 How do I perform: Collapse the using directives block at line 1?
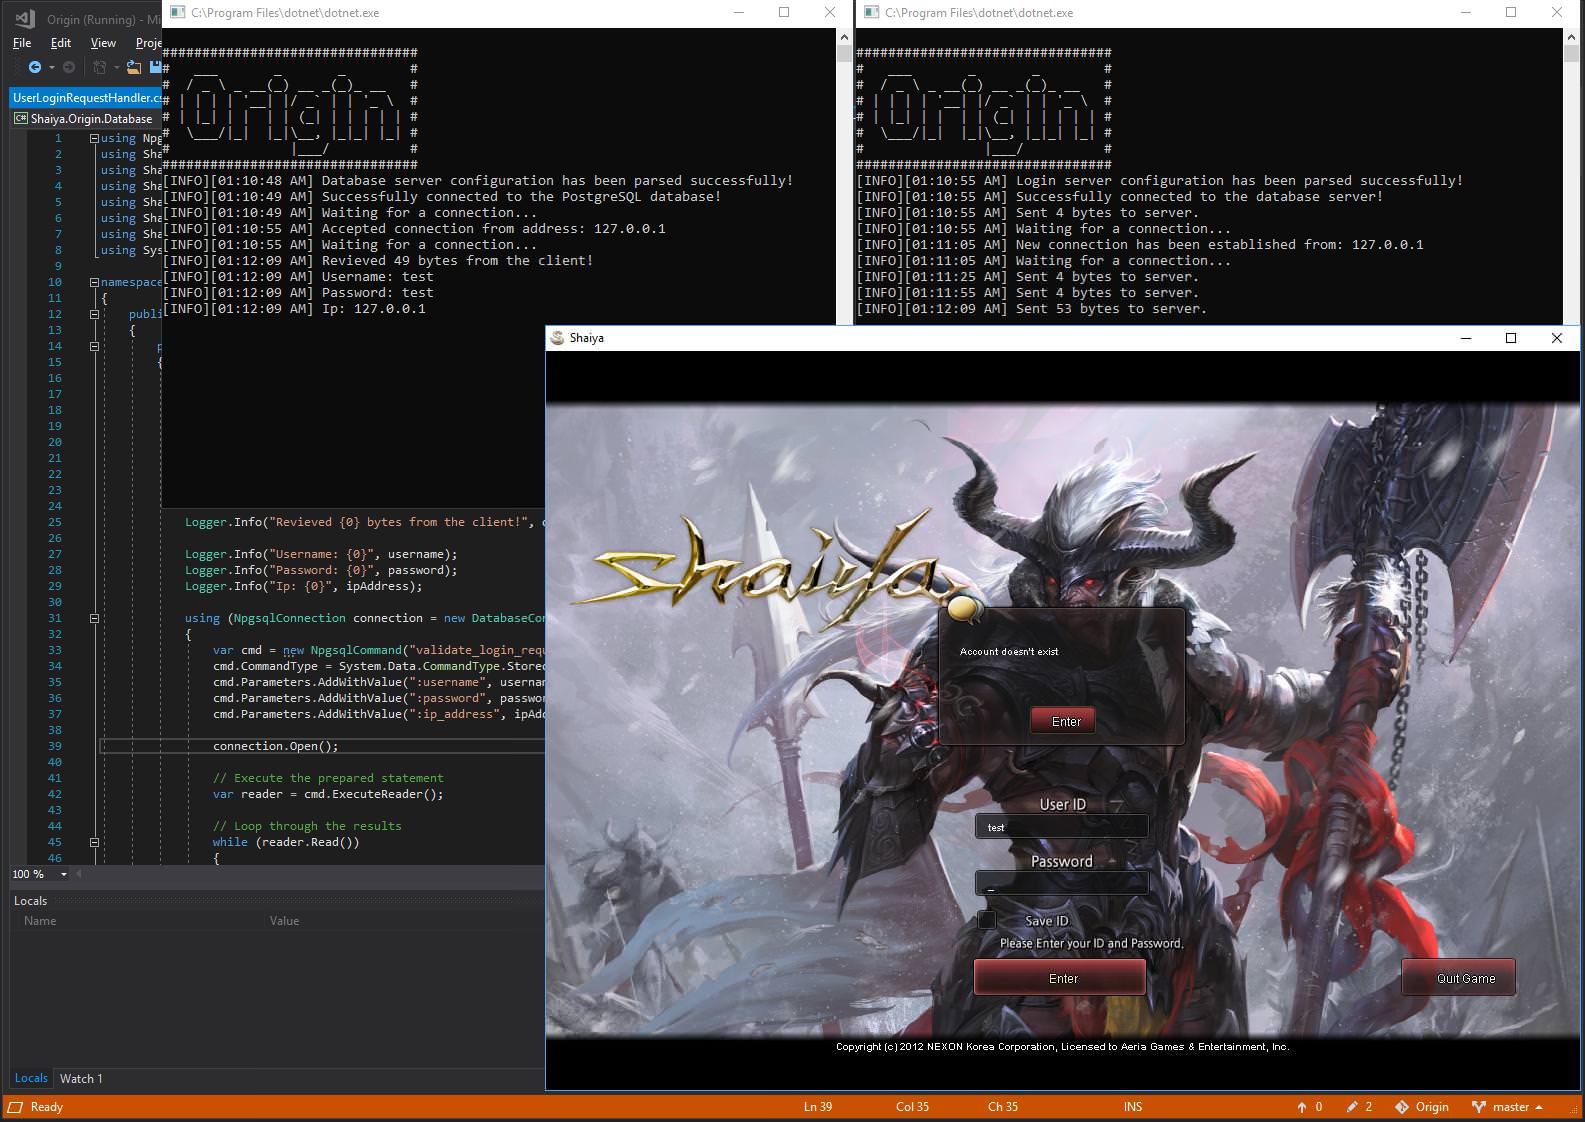94,138
